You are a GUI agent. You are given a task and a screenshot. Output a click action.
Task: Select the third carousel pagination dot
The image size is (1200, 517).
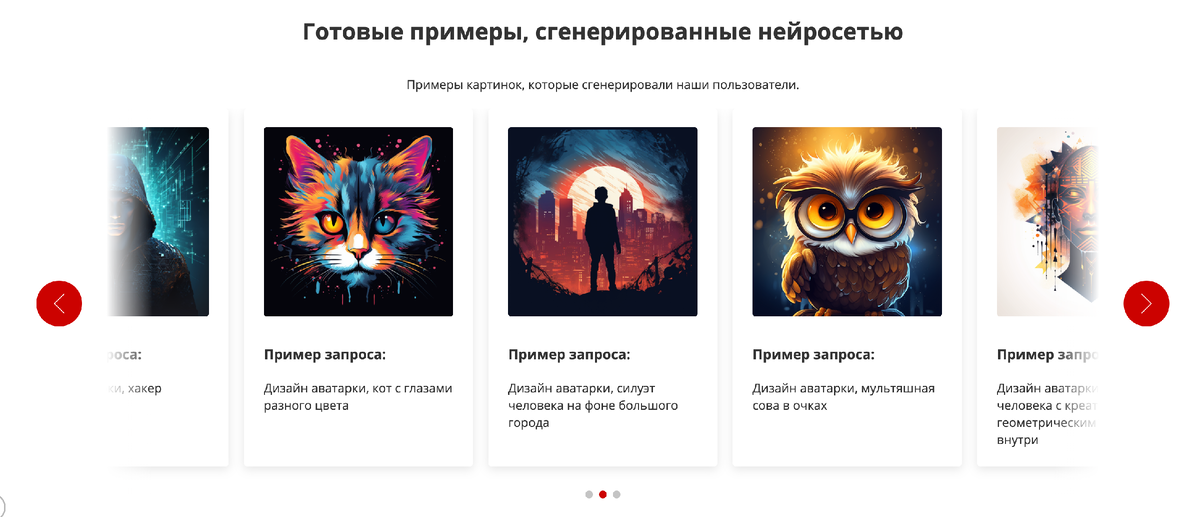617,494
